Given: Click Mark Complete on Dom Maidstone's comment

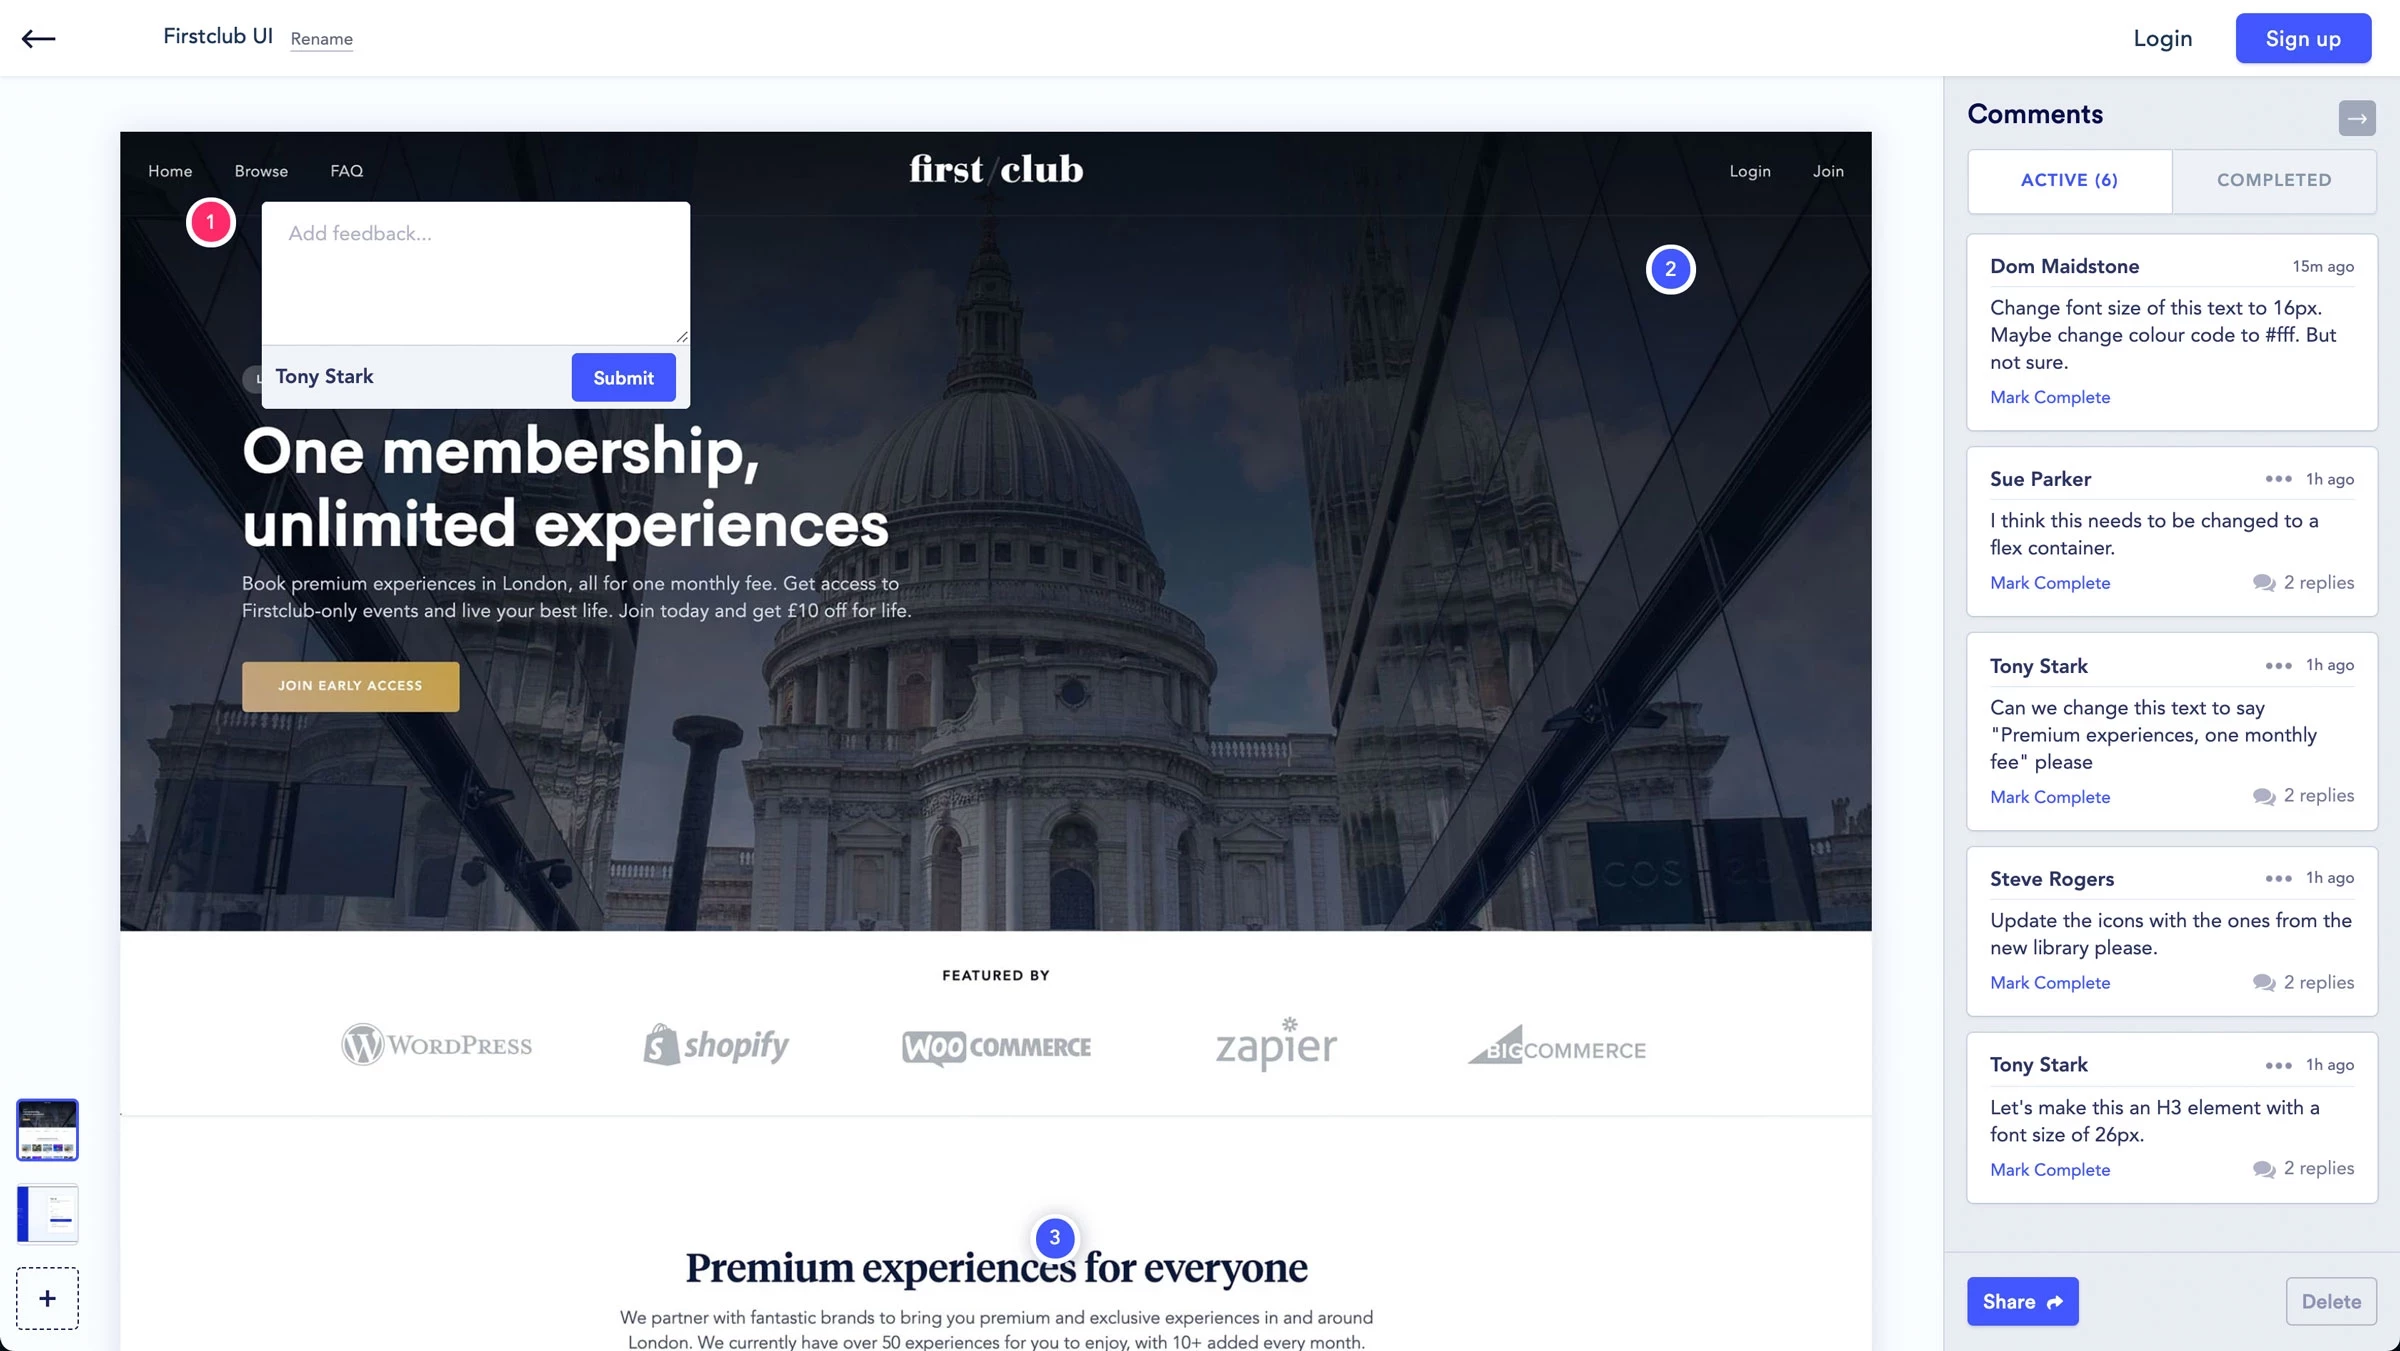Looking at the screenshot, I should click(2050, 397).
